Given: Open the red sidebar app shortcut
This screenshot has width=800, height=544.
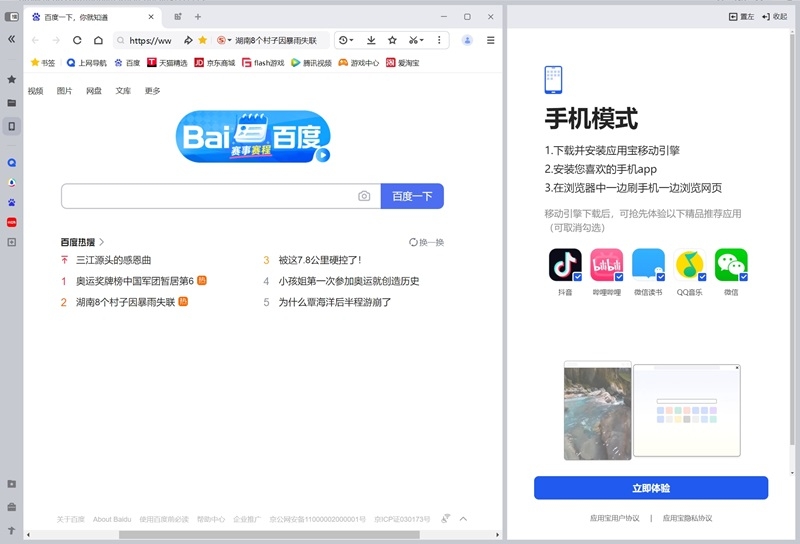Looking at the screenshot, I should (x=12, y=222).
